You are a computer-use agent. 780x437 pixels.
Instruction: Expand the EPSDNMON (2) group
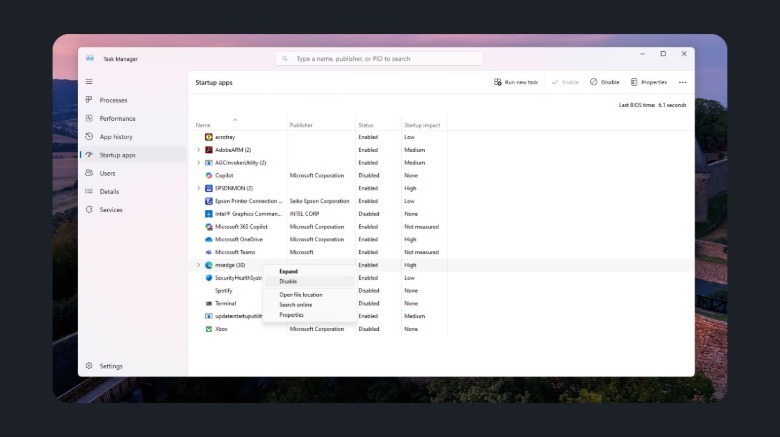pos(198,188)
